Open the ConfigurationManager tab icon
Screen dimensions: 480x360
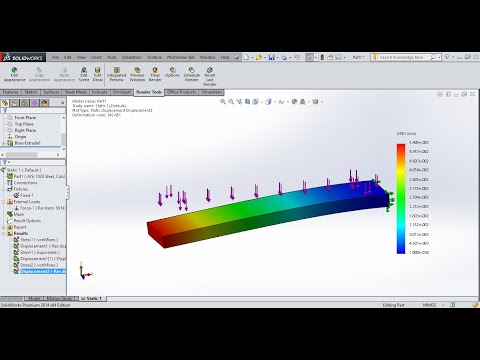click(x=25, y=103)
